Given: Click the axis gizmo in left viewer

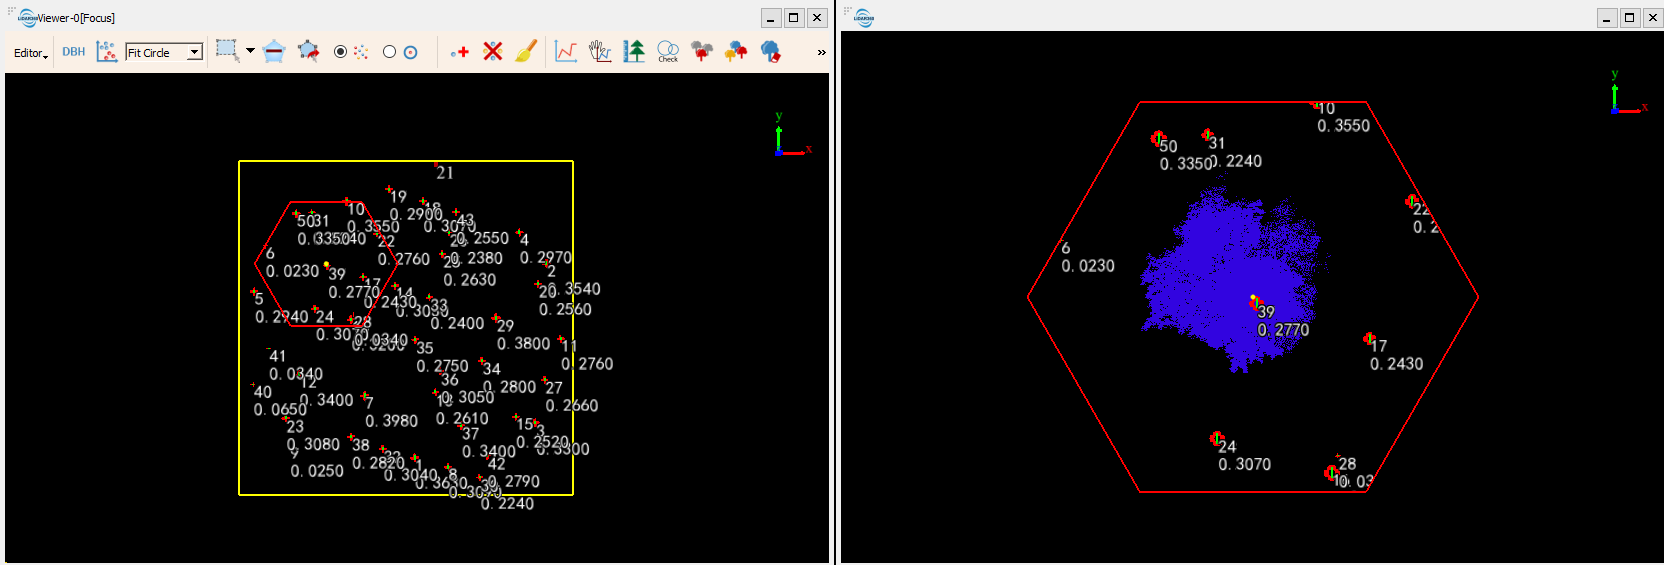Looking at the screenshot, I should coord(791,135).
